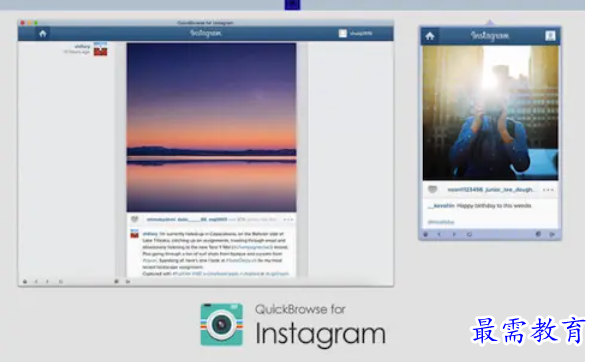
Task: Click back arrow in large window bottom bar
Action: (x=36, y=281)
